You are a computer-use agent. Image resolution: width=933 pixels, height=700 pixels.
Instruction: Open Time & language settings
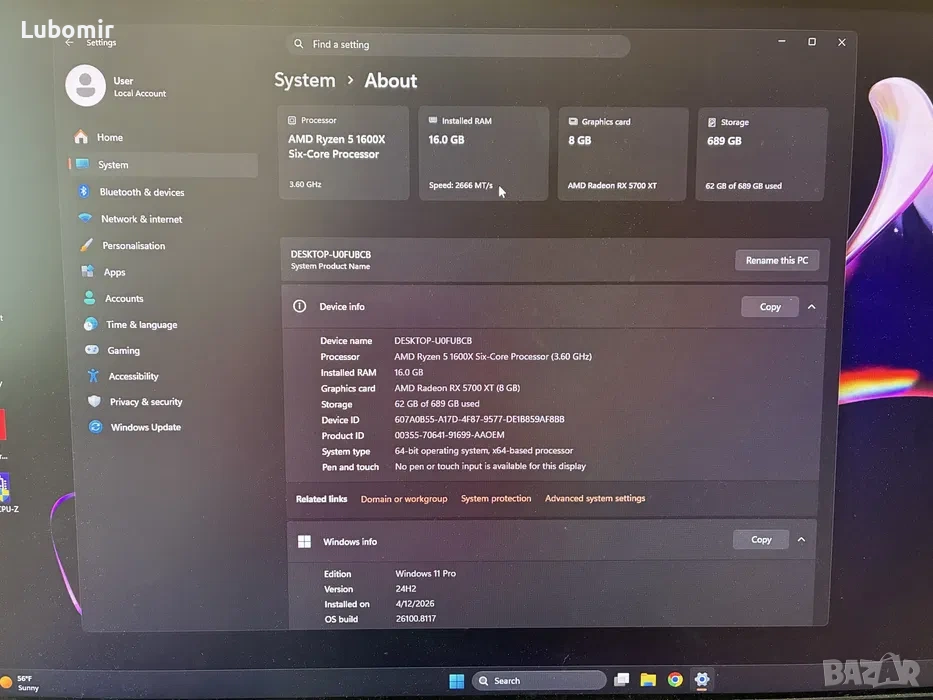coord(141,325)
